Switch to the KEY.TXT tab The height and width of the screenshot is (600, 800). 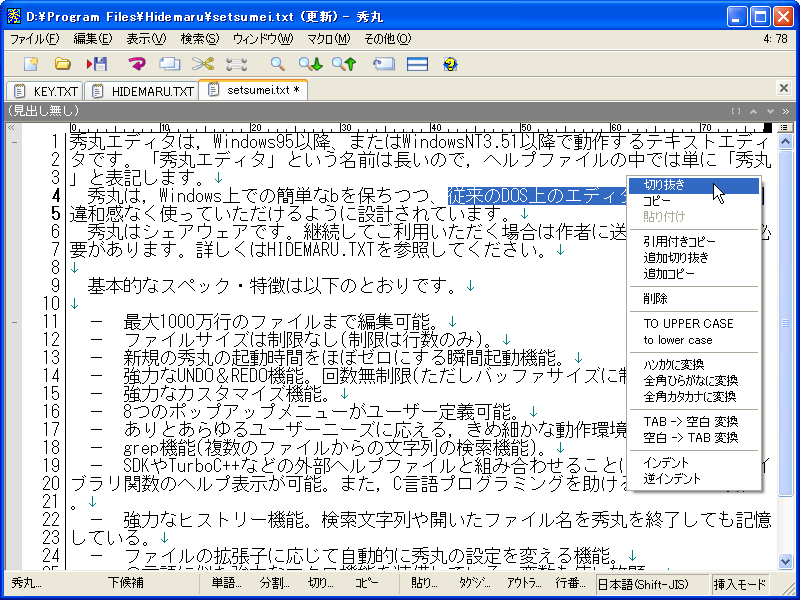click(x=45, y=91)
